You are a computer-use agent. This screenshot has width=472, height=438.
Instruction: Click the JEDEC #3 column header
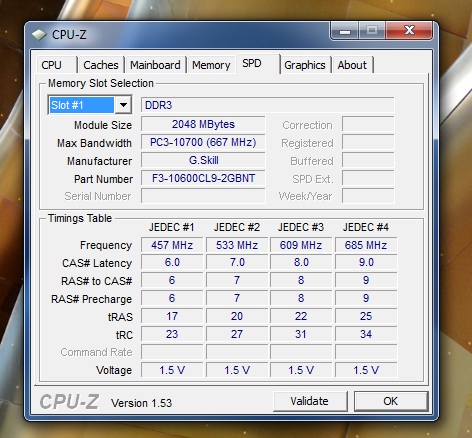(x=301, y=227)
